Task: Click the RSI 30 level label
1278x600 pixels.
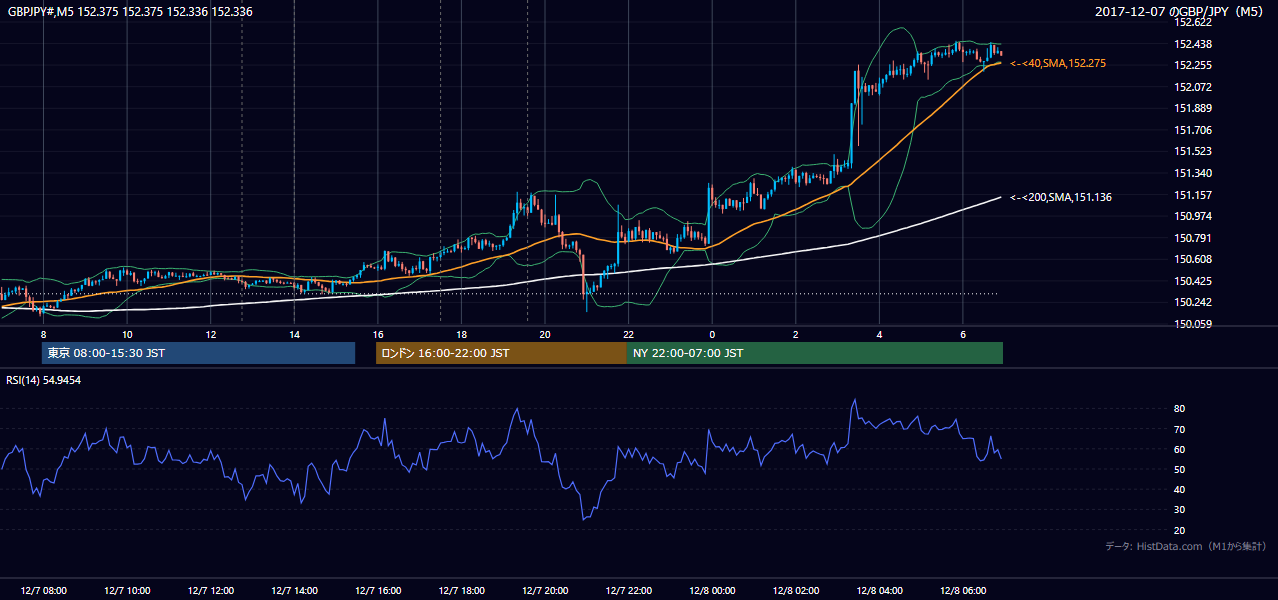Action: coord(1179,510)
